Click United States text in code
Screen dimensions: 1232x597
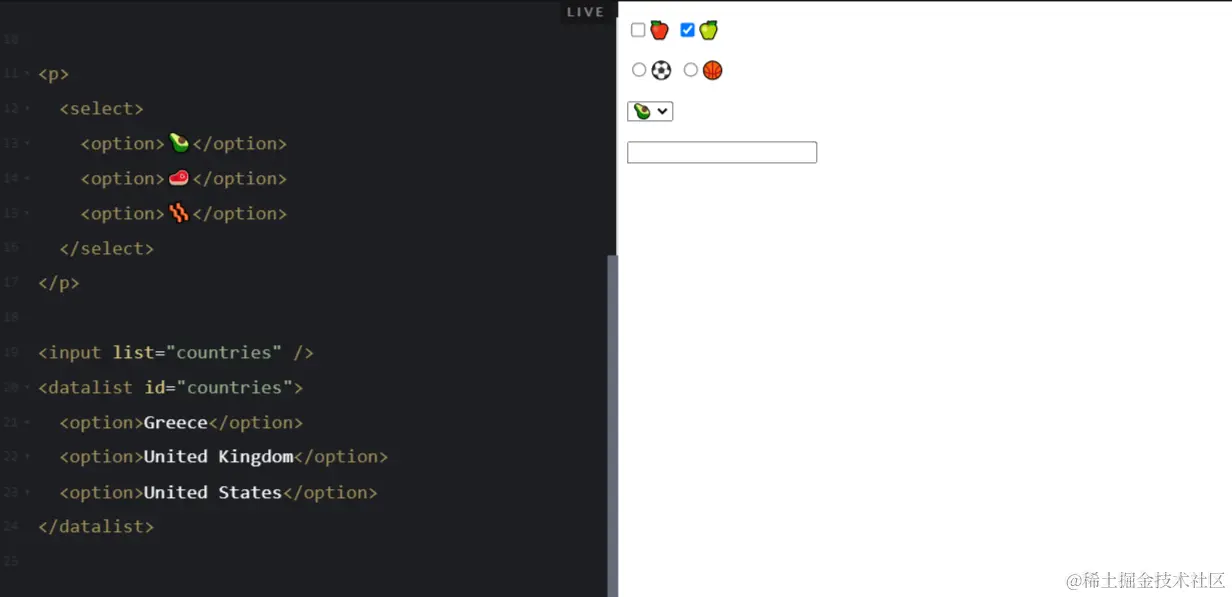213,492
